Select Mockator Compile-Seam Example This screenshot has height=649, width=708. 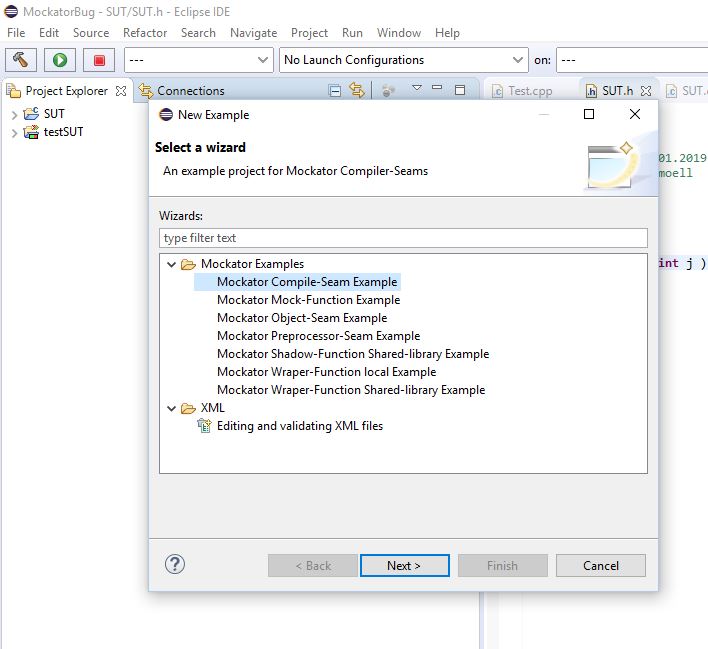307,282
